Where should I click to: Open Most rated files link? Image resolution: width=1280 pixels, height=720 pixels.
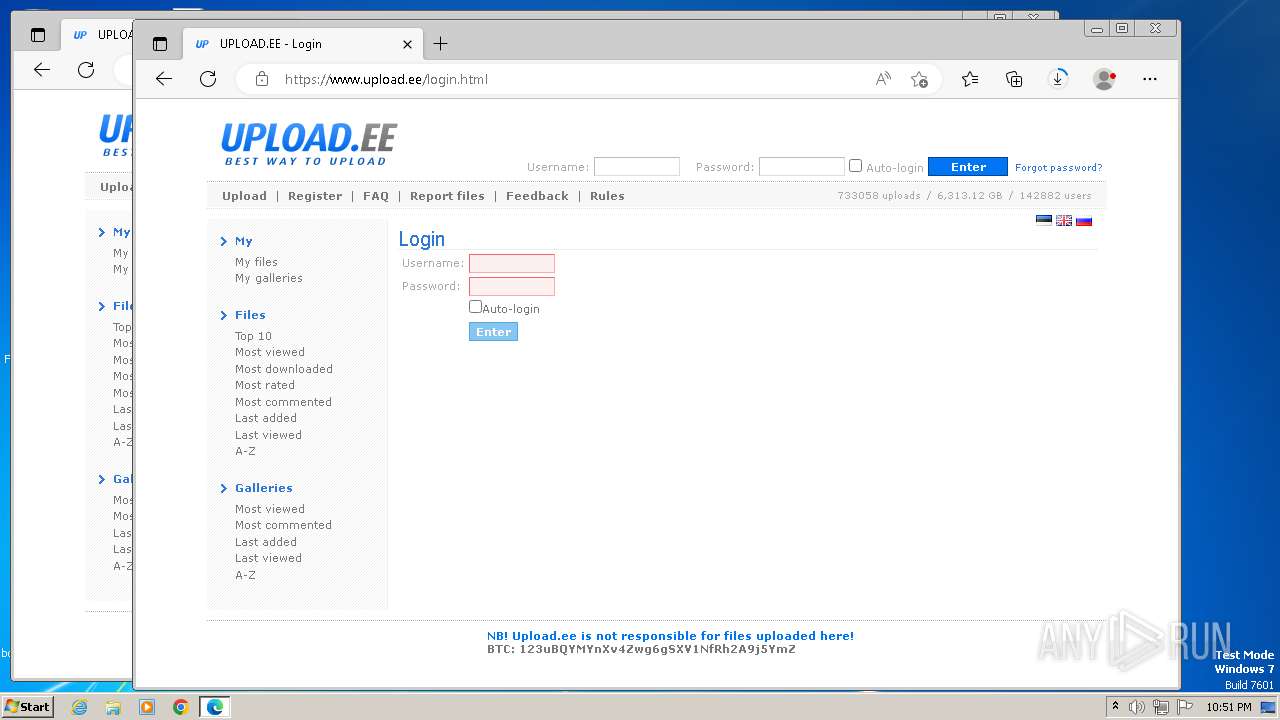point(265,385)
